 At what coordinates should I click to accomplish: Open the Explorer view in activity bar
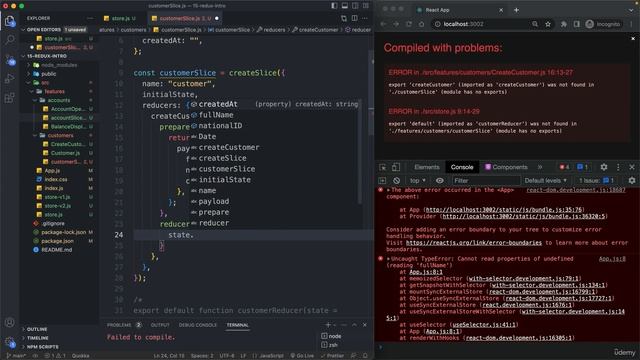(x=9, y=21)
